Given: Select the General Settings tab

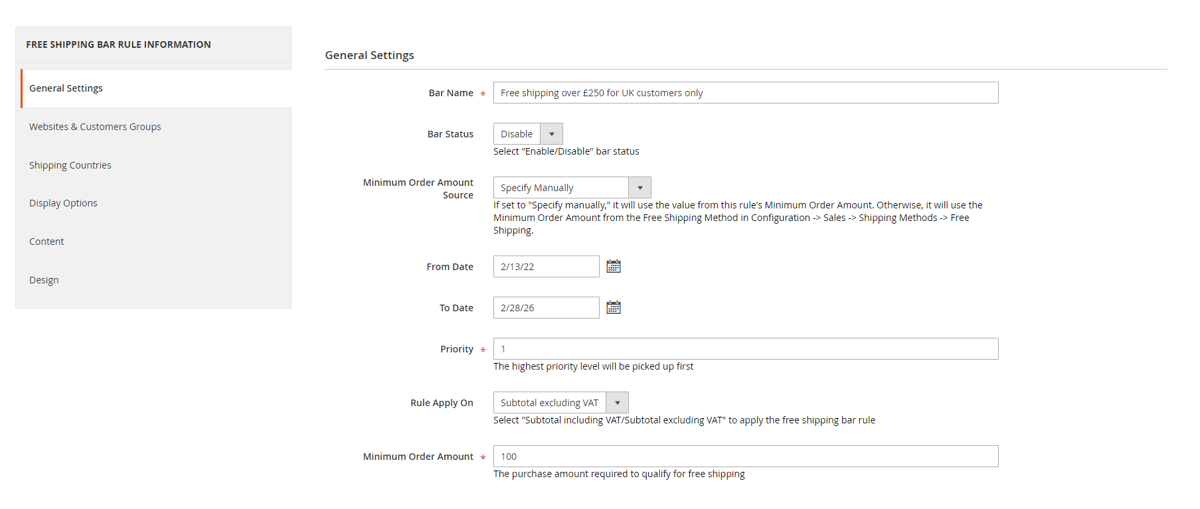Looking at the screenshot, I should (66, 88).
